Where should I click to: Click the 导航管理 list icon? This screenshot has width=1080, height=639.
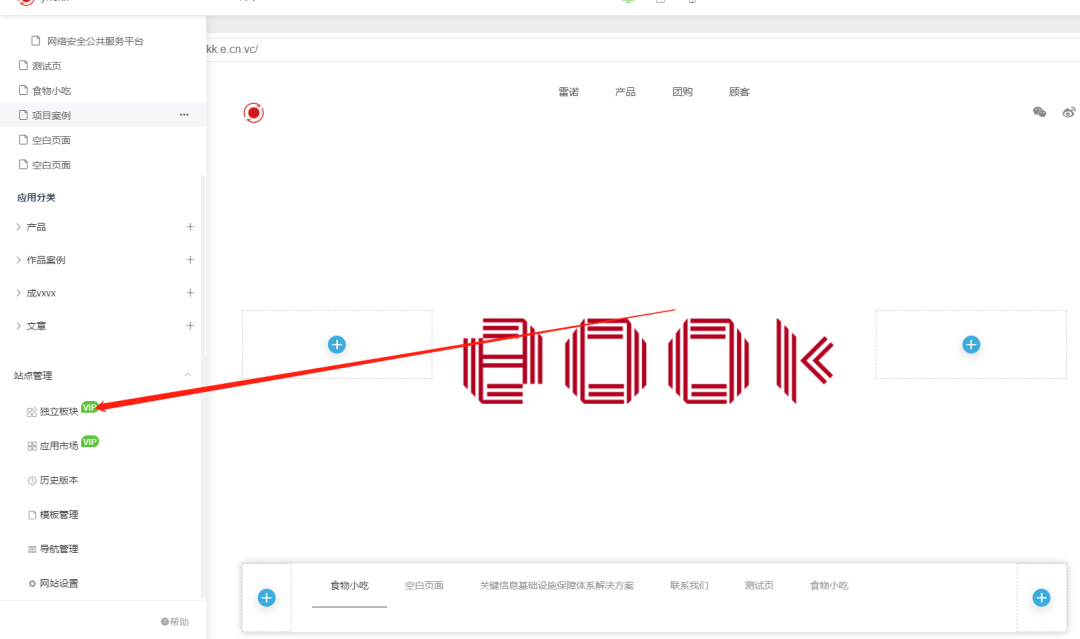pos(32,549)
